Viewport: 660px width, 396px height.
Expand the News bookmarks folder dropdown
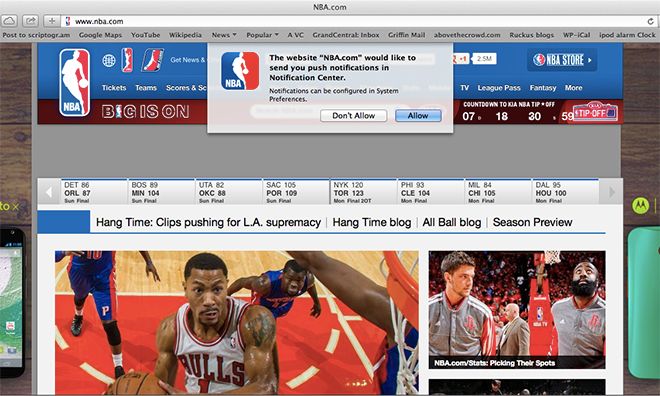(224, 35)
